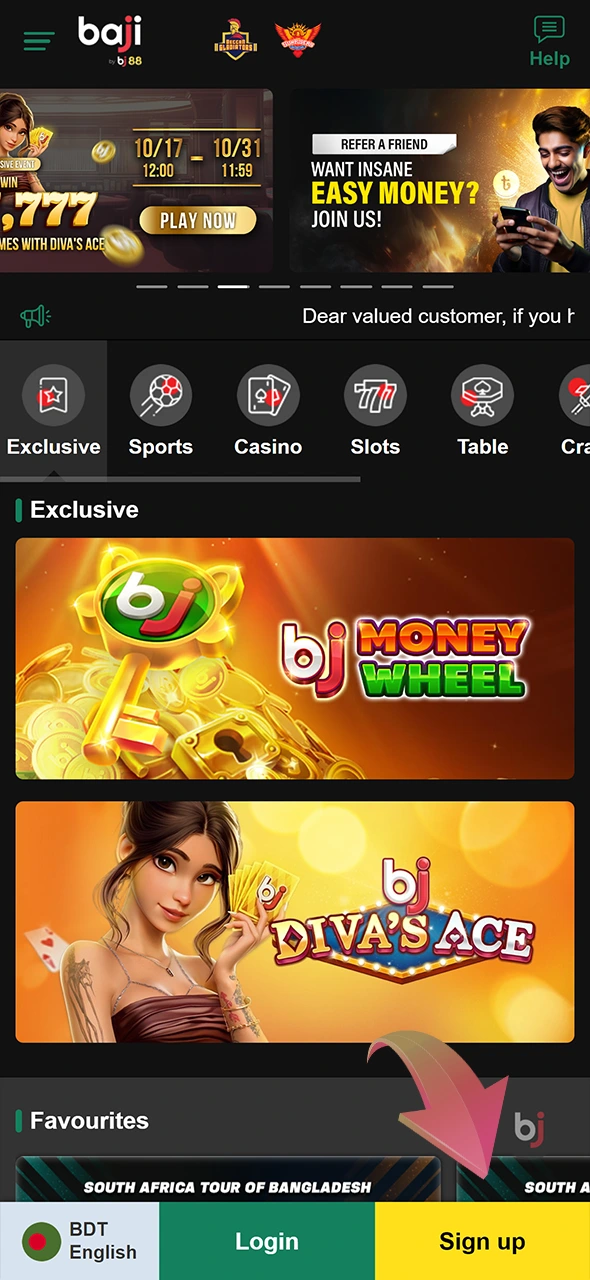
Task: Open BDT English language selector
Action: click(80, 1241)
